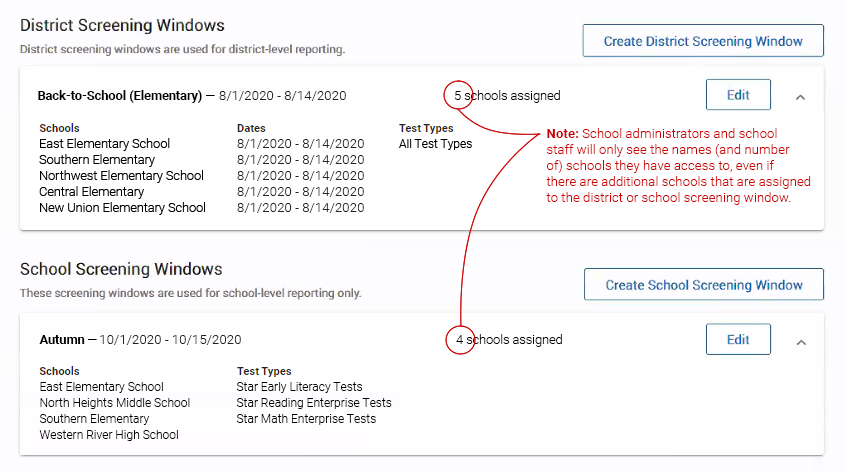Click Create School Screening Window button
This screenshot has height=472, width=846.
coord(704,284)
